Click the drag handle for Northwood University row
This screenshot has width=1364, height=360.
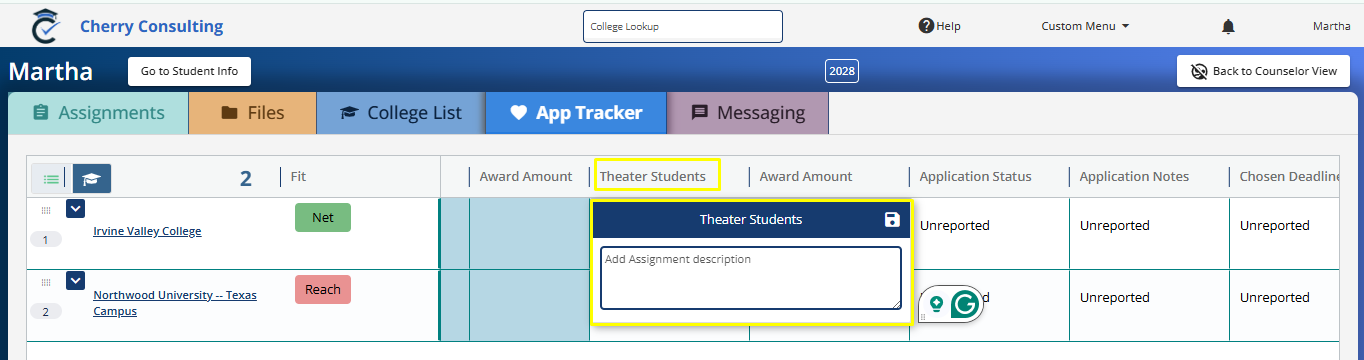point(45,282)
